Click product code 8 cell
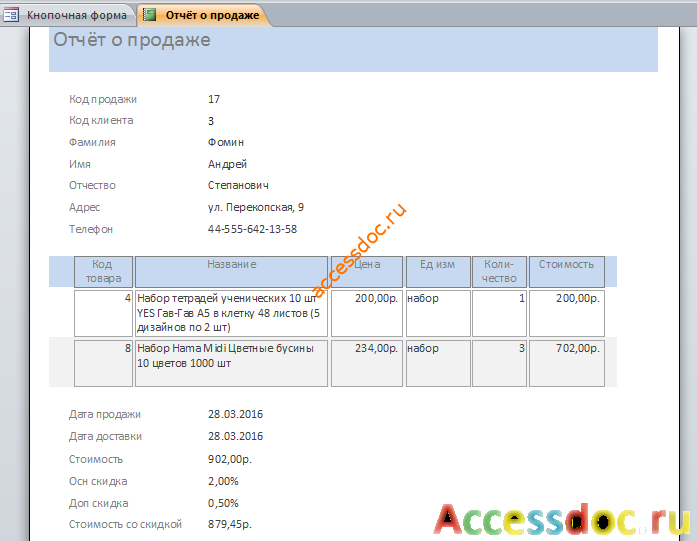Viewport: 697px width, 541px height. (104, 363)
